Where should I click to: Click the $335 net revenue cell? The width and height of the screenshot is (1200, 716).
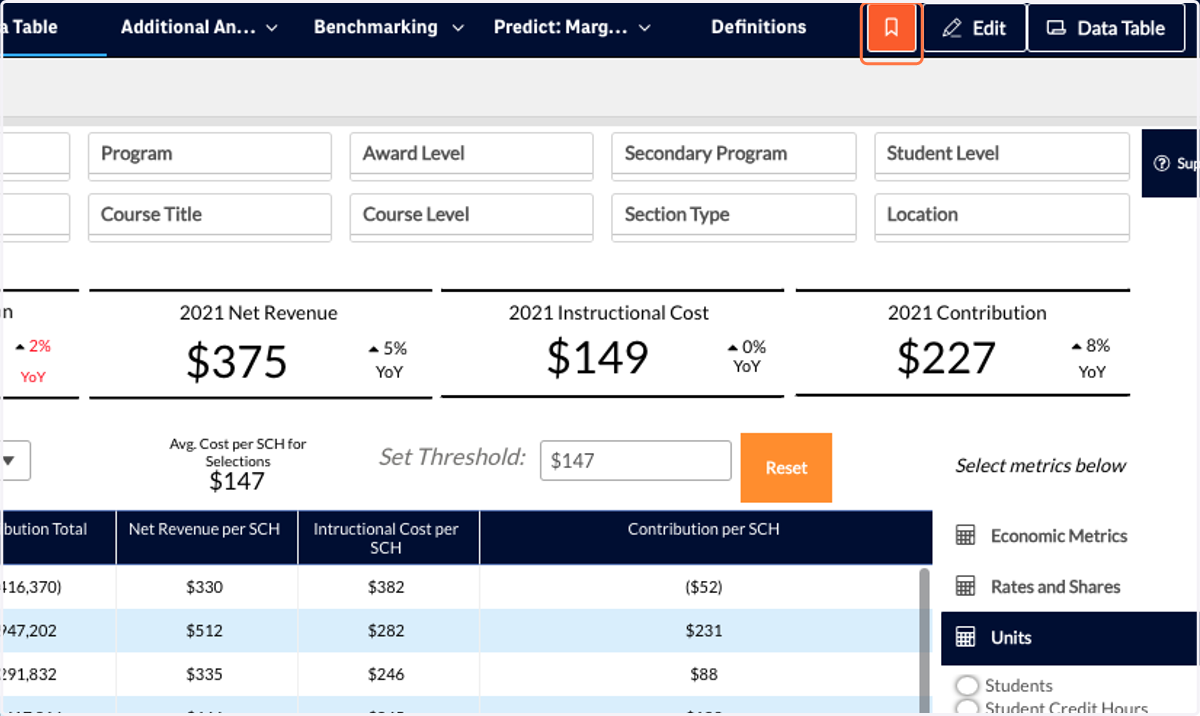[x=204, y=675]
